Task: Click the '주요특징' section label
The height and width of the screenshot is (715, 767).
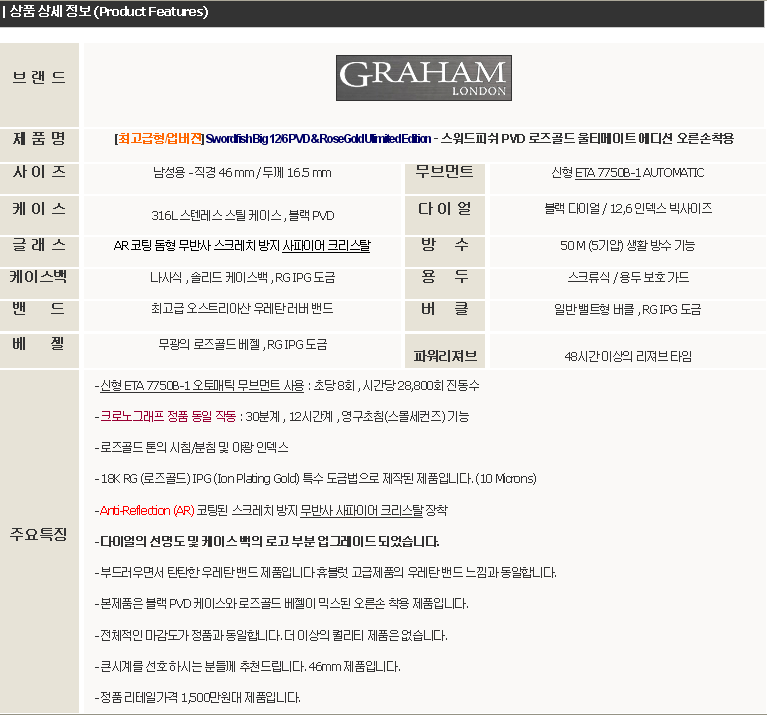Action: coord(38,534)
